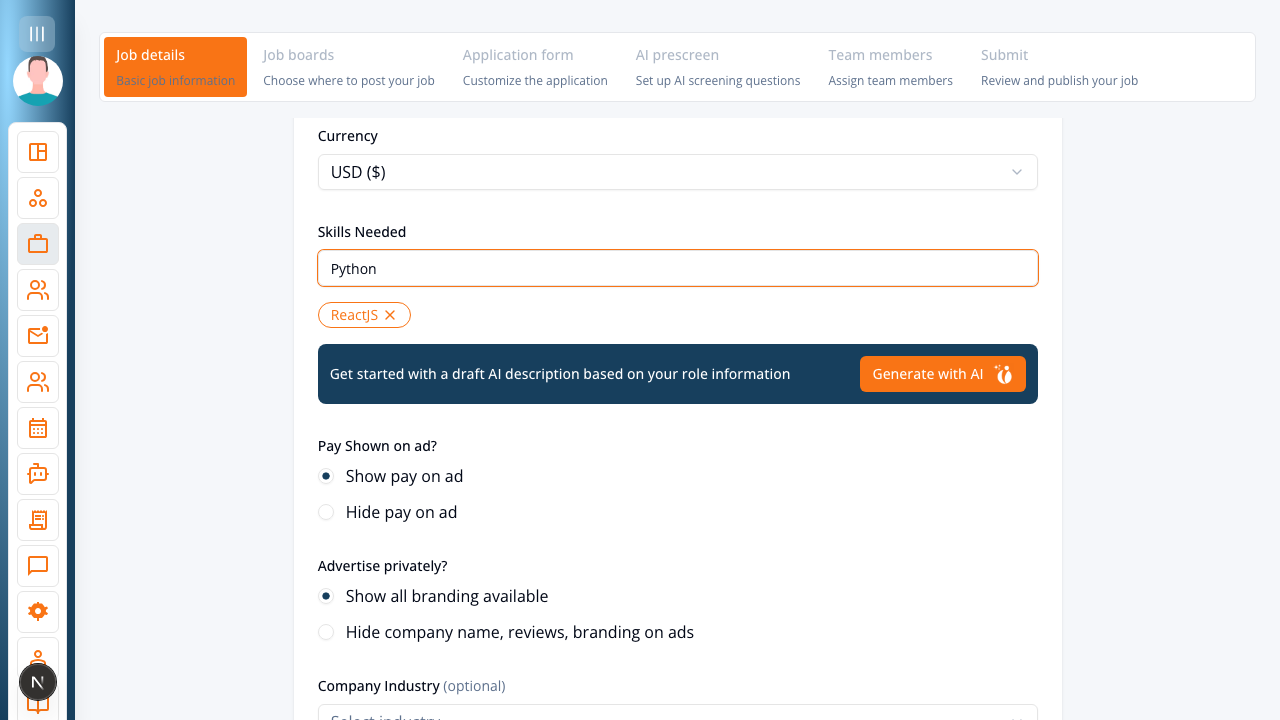Click the three-circles organization icon in sidebar

pos(38,198)
